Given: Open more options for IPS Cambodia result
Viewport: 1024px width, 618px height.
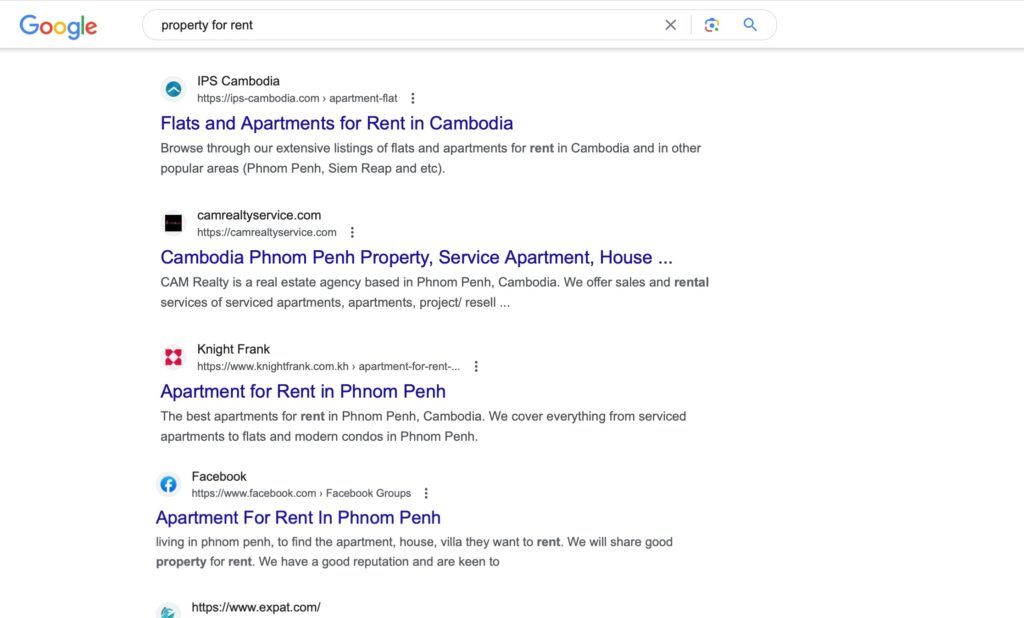Looking at the screenshot, I should [x=413, y=98].
